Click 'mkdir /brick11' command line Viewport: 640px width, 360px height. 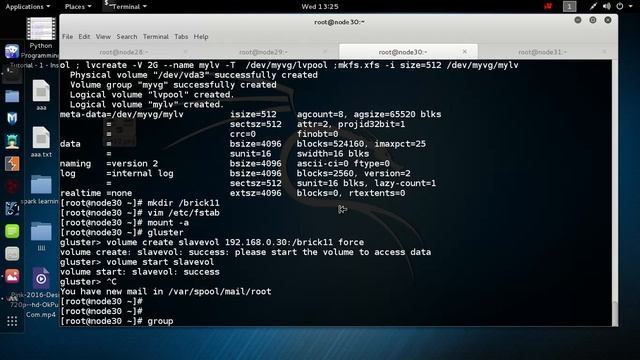140,203
